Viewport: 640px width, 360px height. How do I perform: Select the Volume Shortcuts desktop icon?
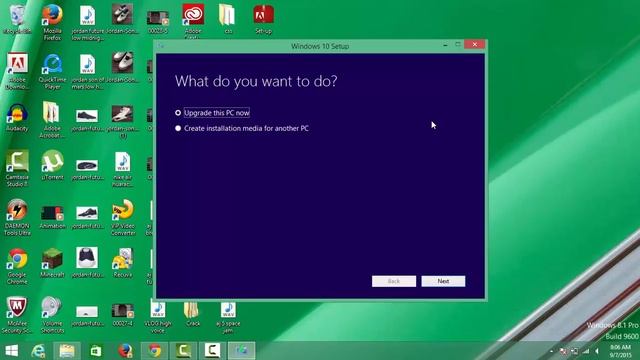tap(52, 315)
